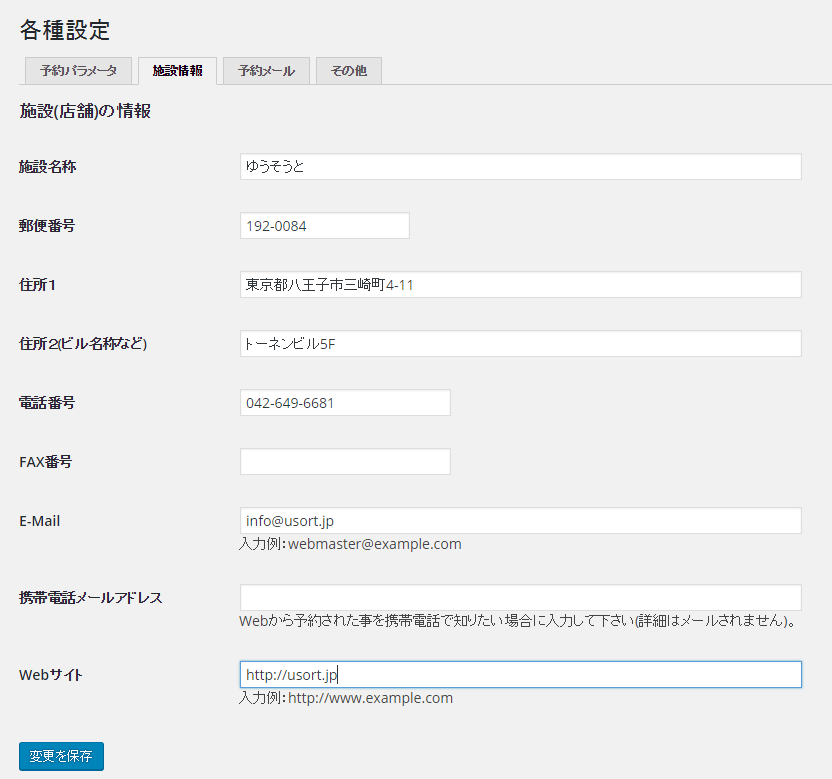Focus the 郵便番号 field showing 192-0084

[324, 226]
